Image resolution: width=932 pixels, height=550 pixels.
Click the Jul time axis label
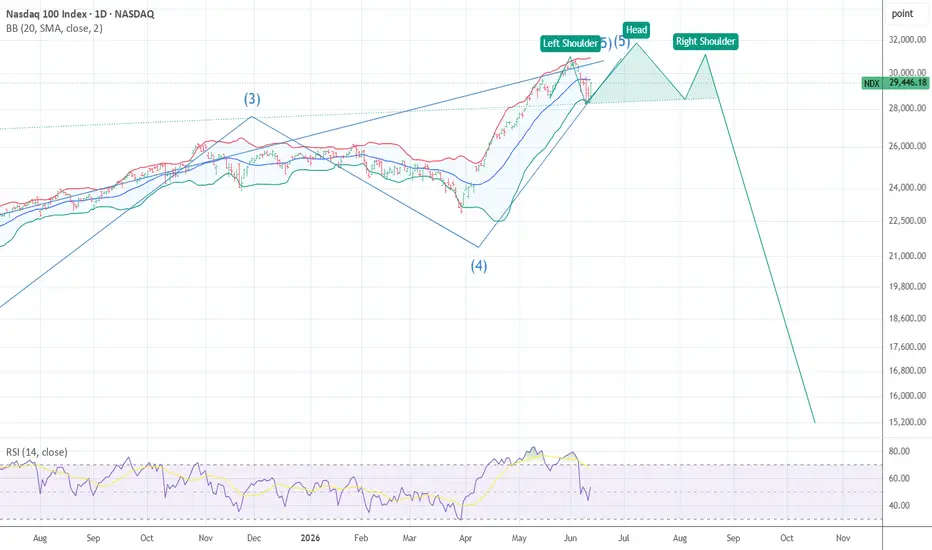(x=624, y=538)
